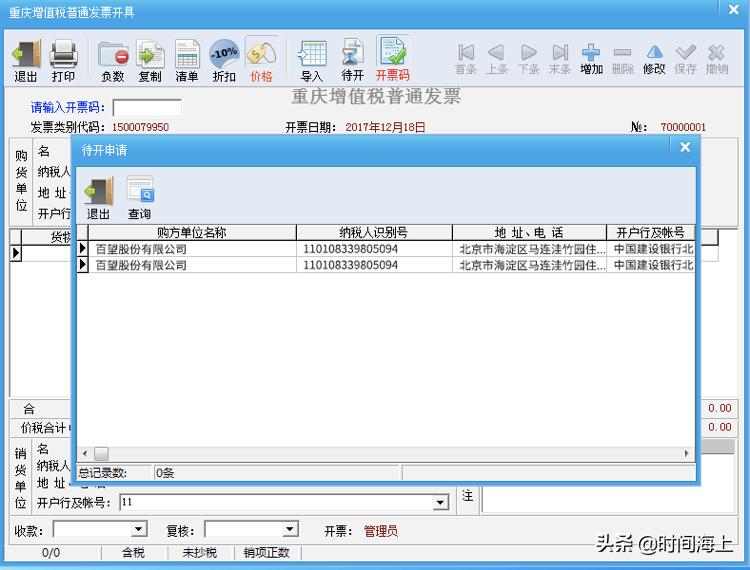This screenshot has width=750, height=570.
Task: Click the 备注 remarks text area
Action: coord(607,500)
